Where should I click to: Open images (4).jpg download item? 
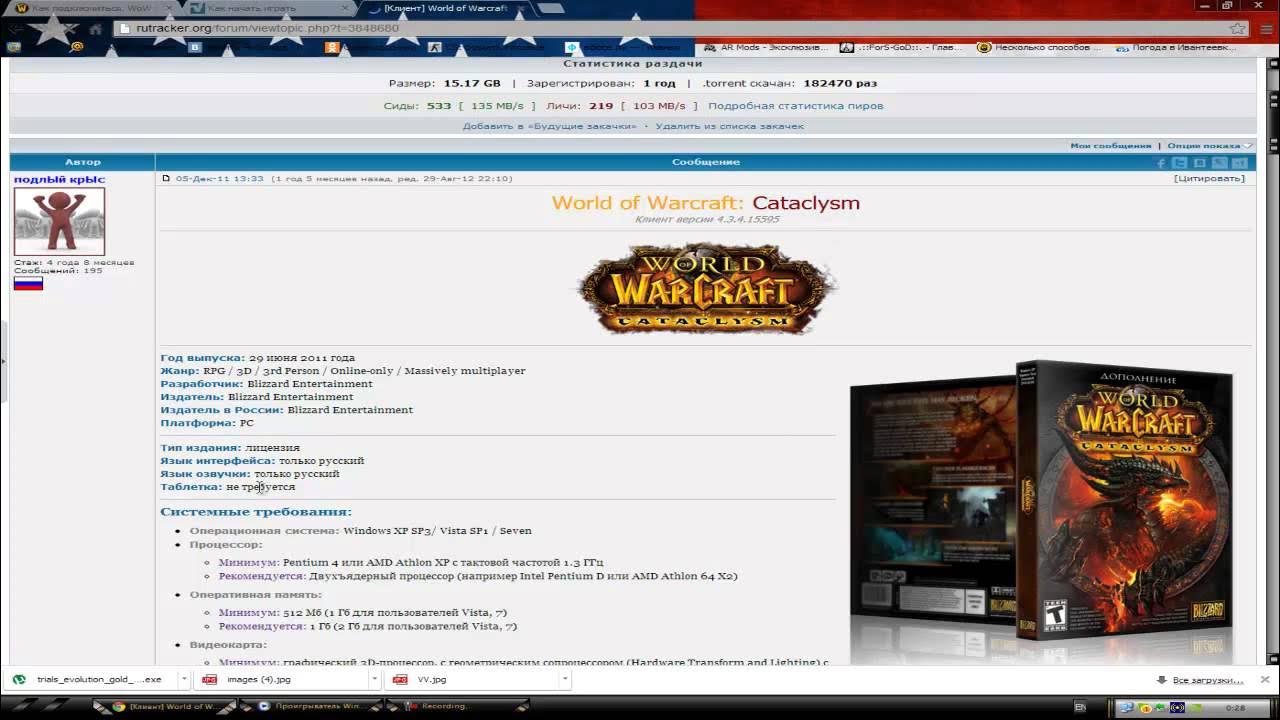(x=283, y=679)
